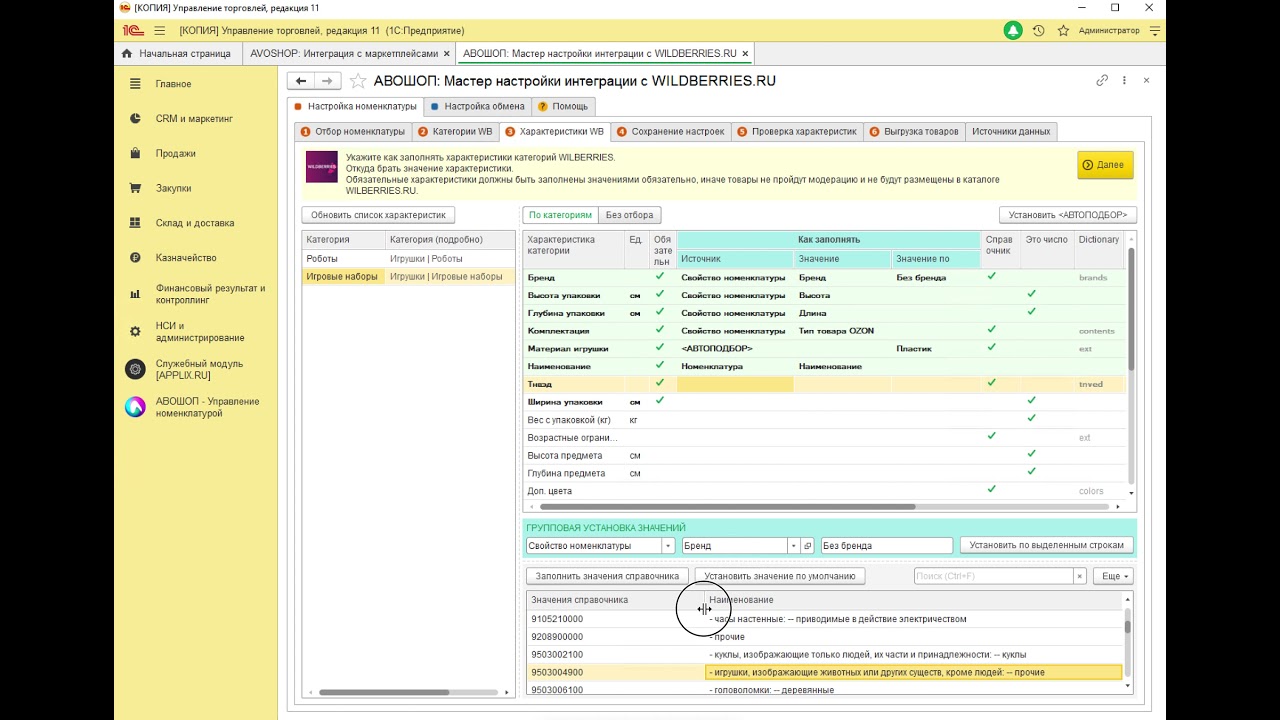Switch to the Настройка обмена tab

[477, 106]
